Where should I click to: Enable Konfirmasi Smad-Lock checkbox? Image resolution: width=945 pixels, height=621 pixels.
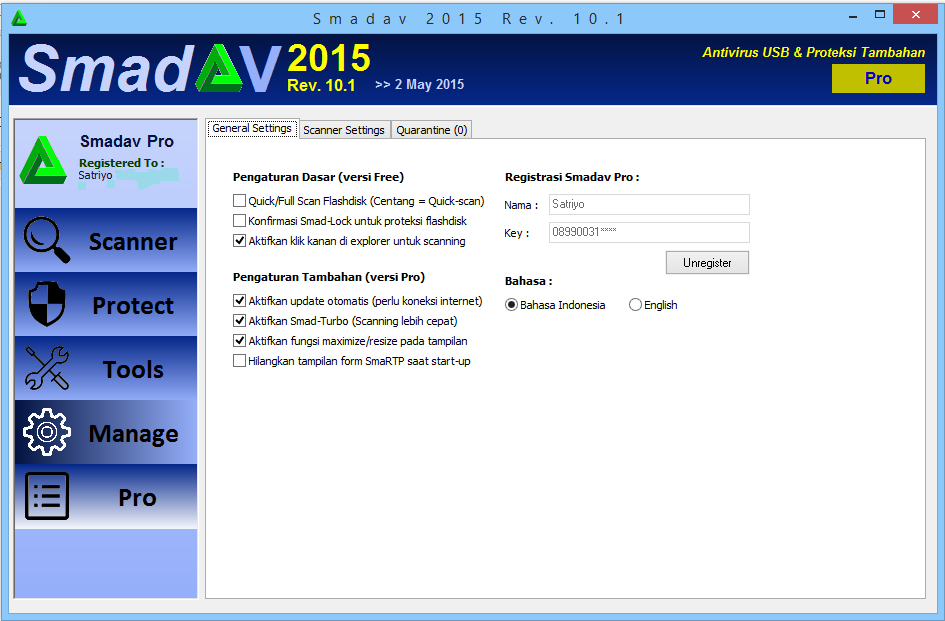(x=239, y=221)
